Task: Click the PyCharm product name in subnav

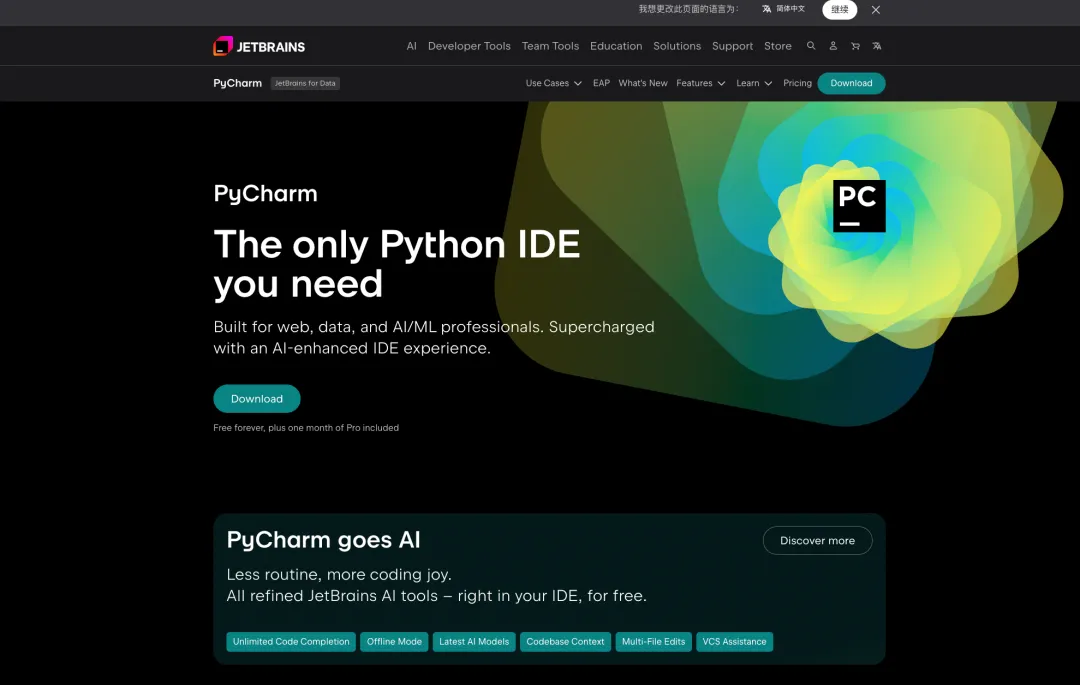Action: pyautogui.click(x=238, y=83)
